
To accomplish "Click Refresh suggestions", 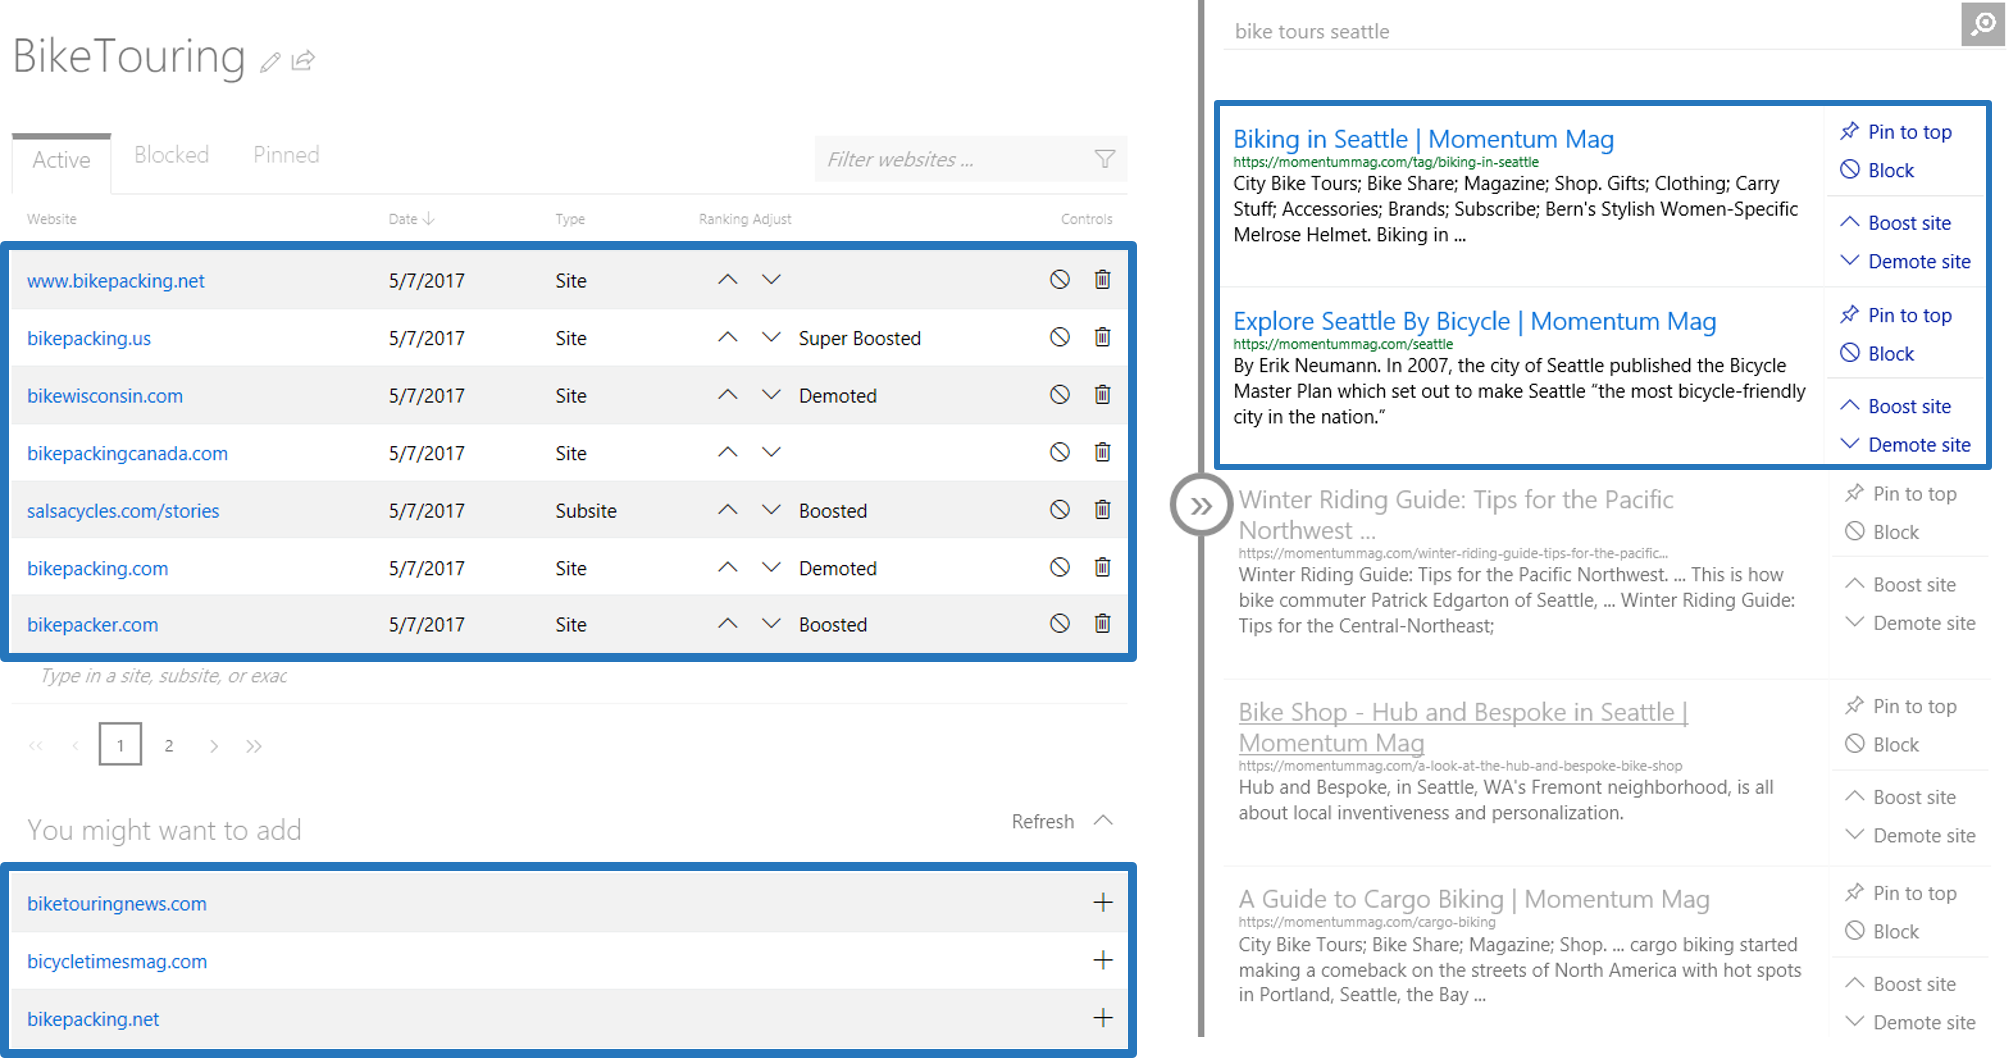I will click(1042, 821).
